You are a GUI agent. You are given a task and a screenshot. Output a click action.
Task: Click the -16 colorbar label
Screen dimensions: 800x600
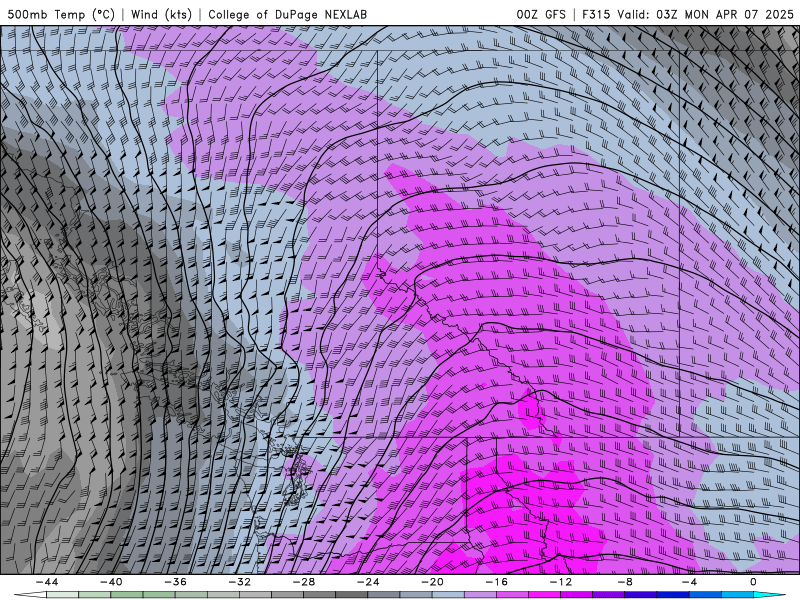coord(497,582)
